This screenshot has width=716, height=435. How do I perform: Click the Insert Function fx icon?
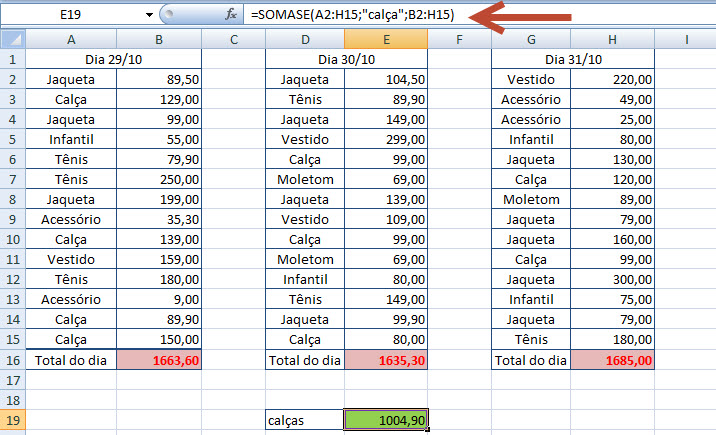point(231,15)
